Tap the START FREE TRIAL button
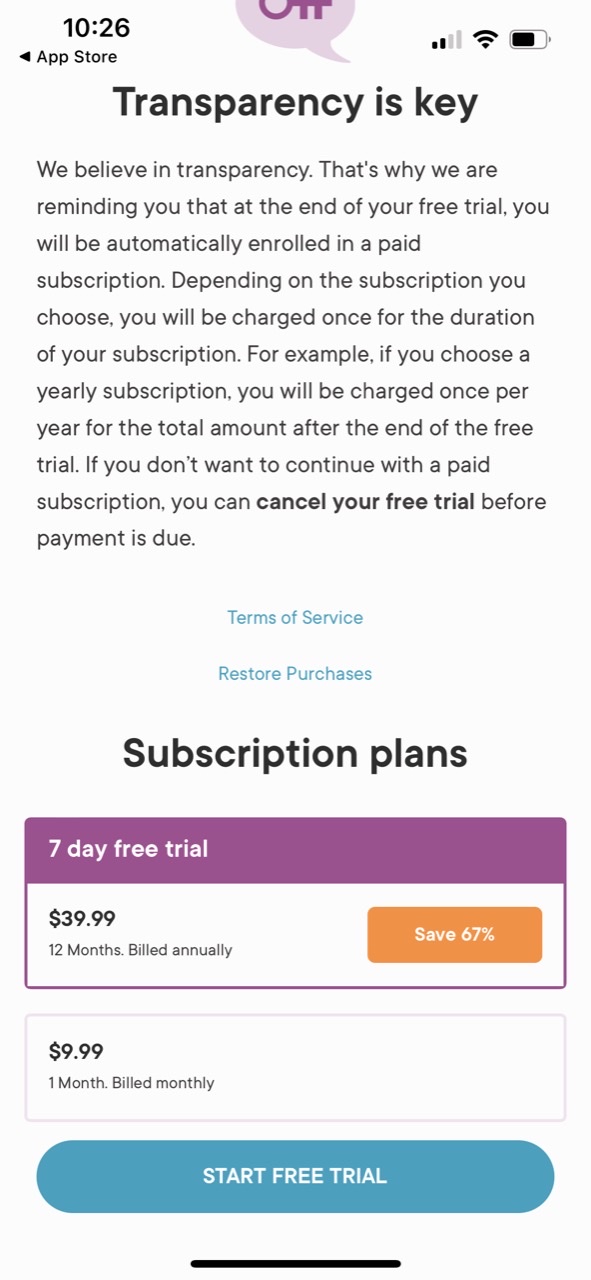Image resolution: width=591 pixels, height=1280 pixels. 295,1176
